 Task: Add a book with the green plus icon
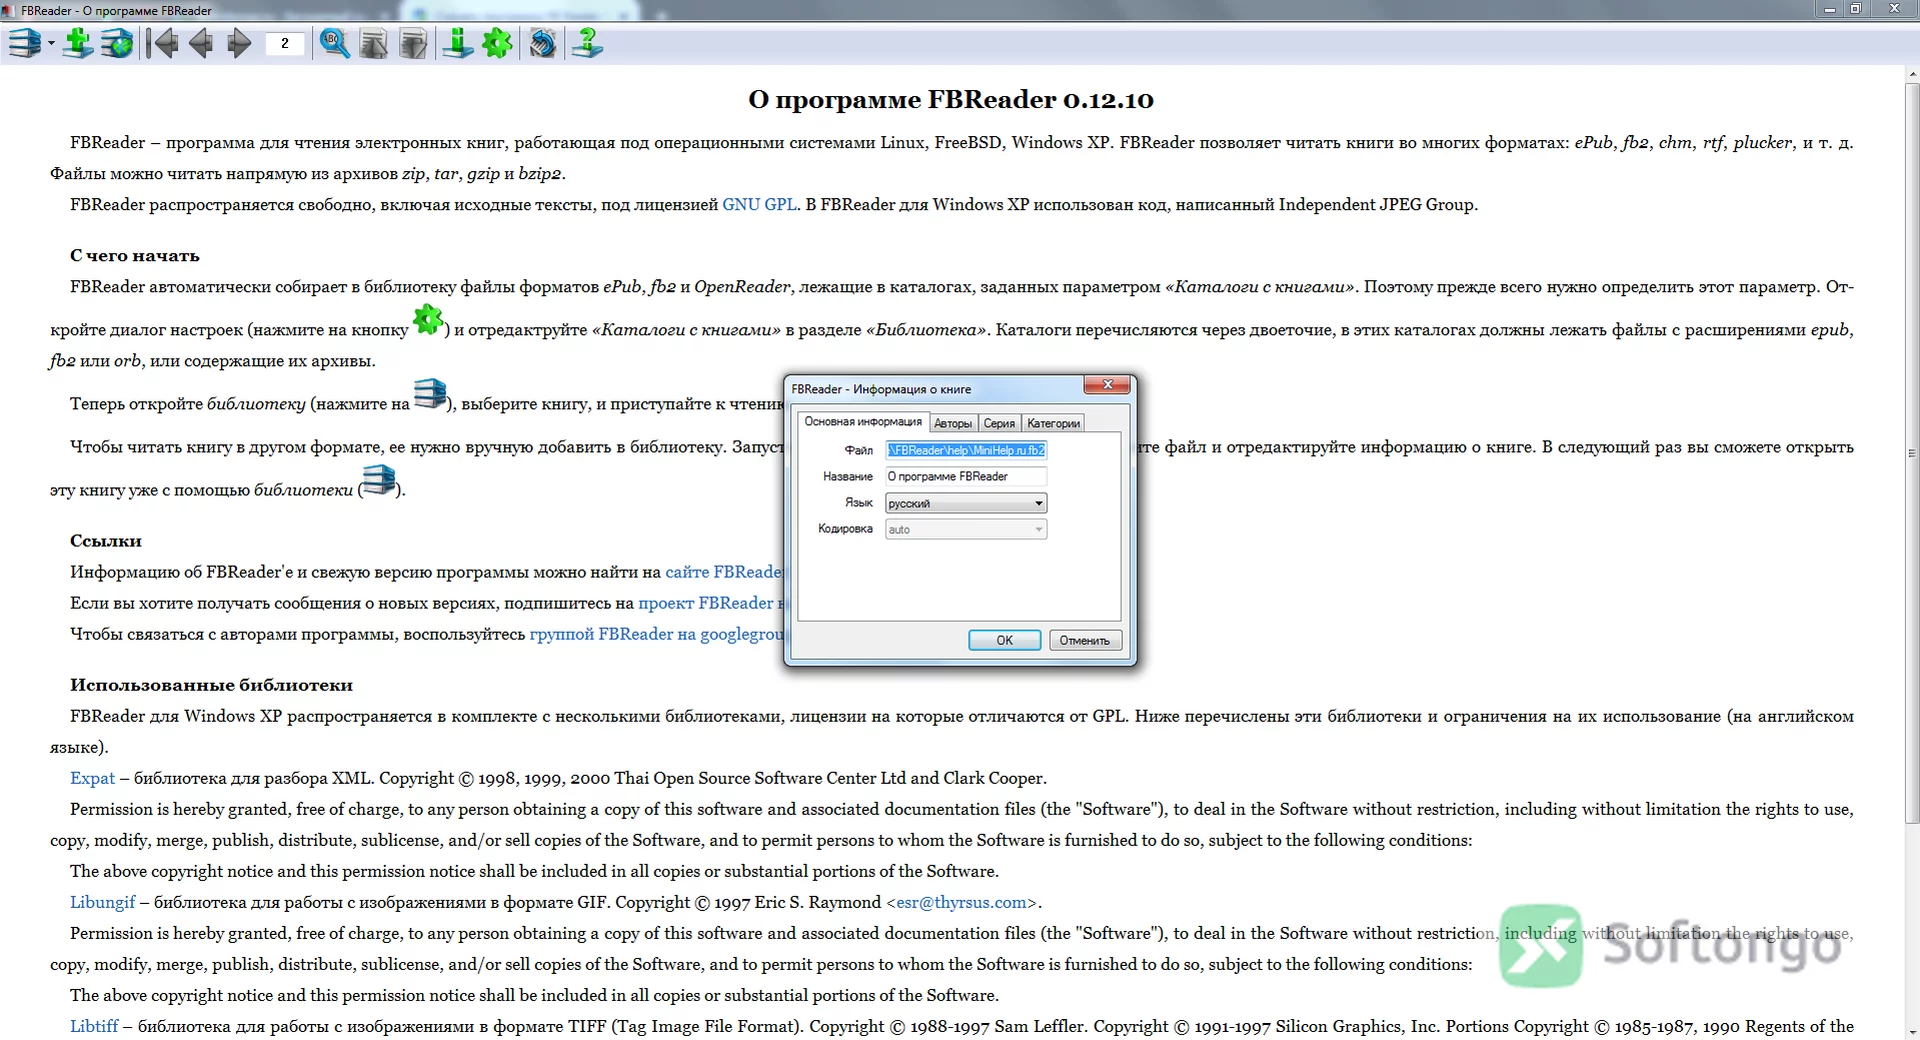[77, 44]
